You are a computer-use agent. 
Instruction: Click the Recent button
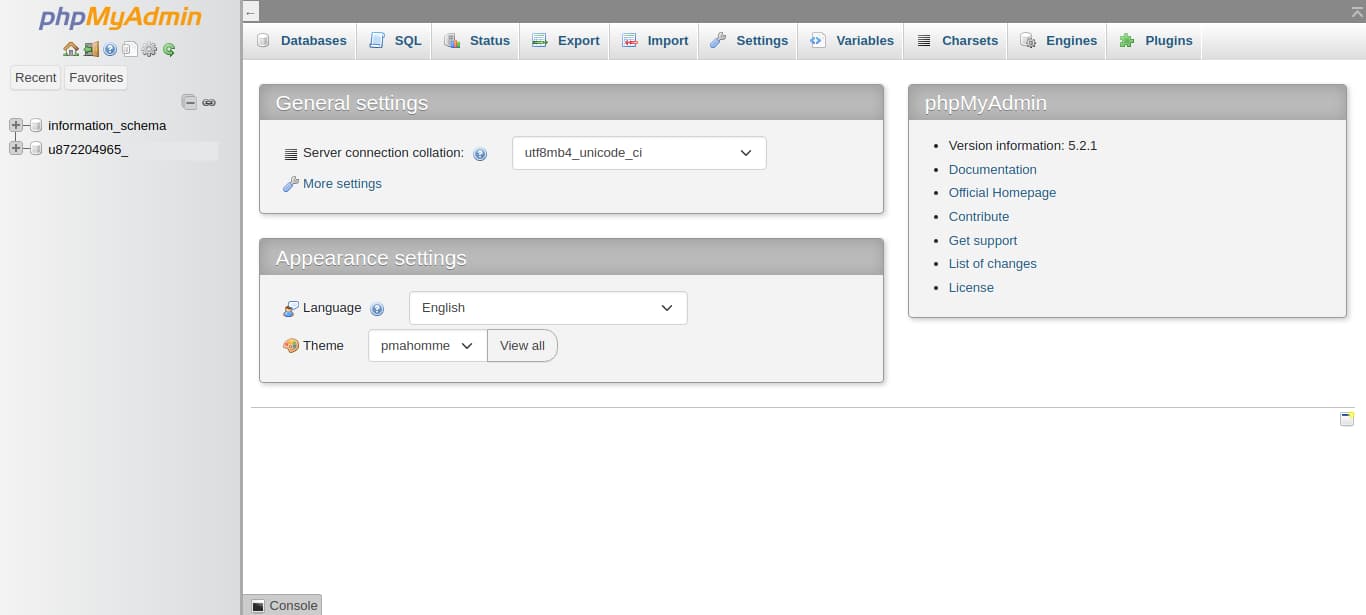pos(36,78)
